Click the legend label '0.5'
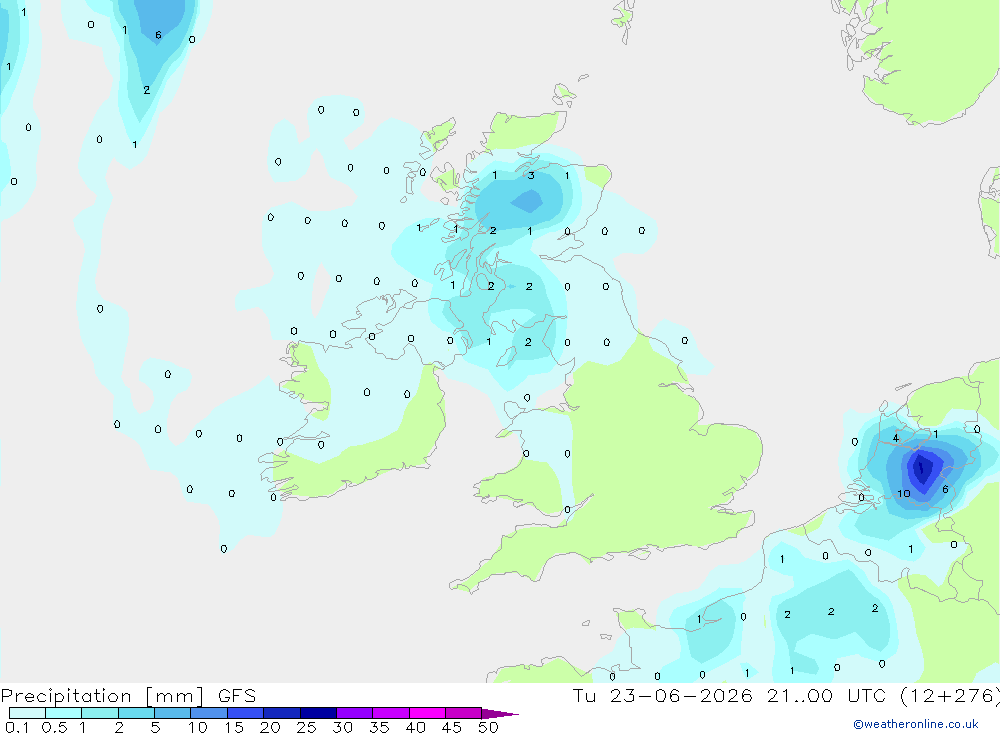Viewport: 1000px width, 733px height. tap(54, 727)
